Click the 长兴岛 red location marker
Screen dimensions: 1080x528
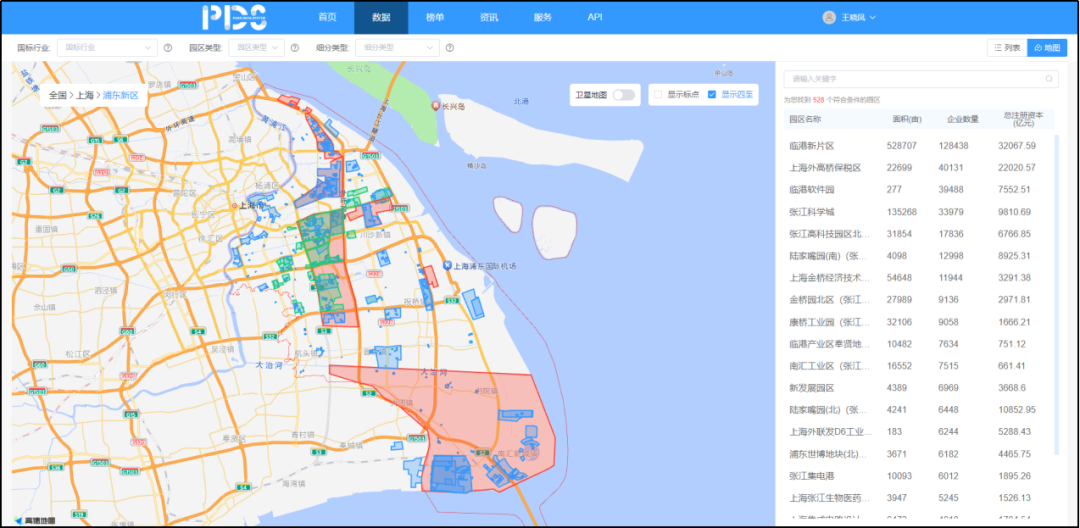coord(435,105)
